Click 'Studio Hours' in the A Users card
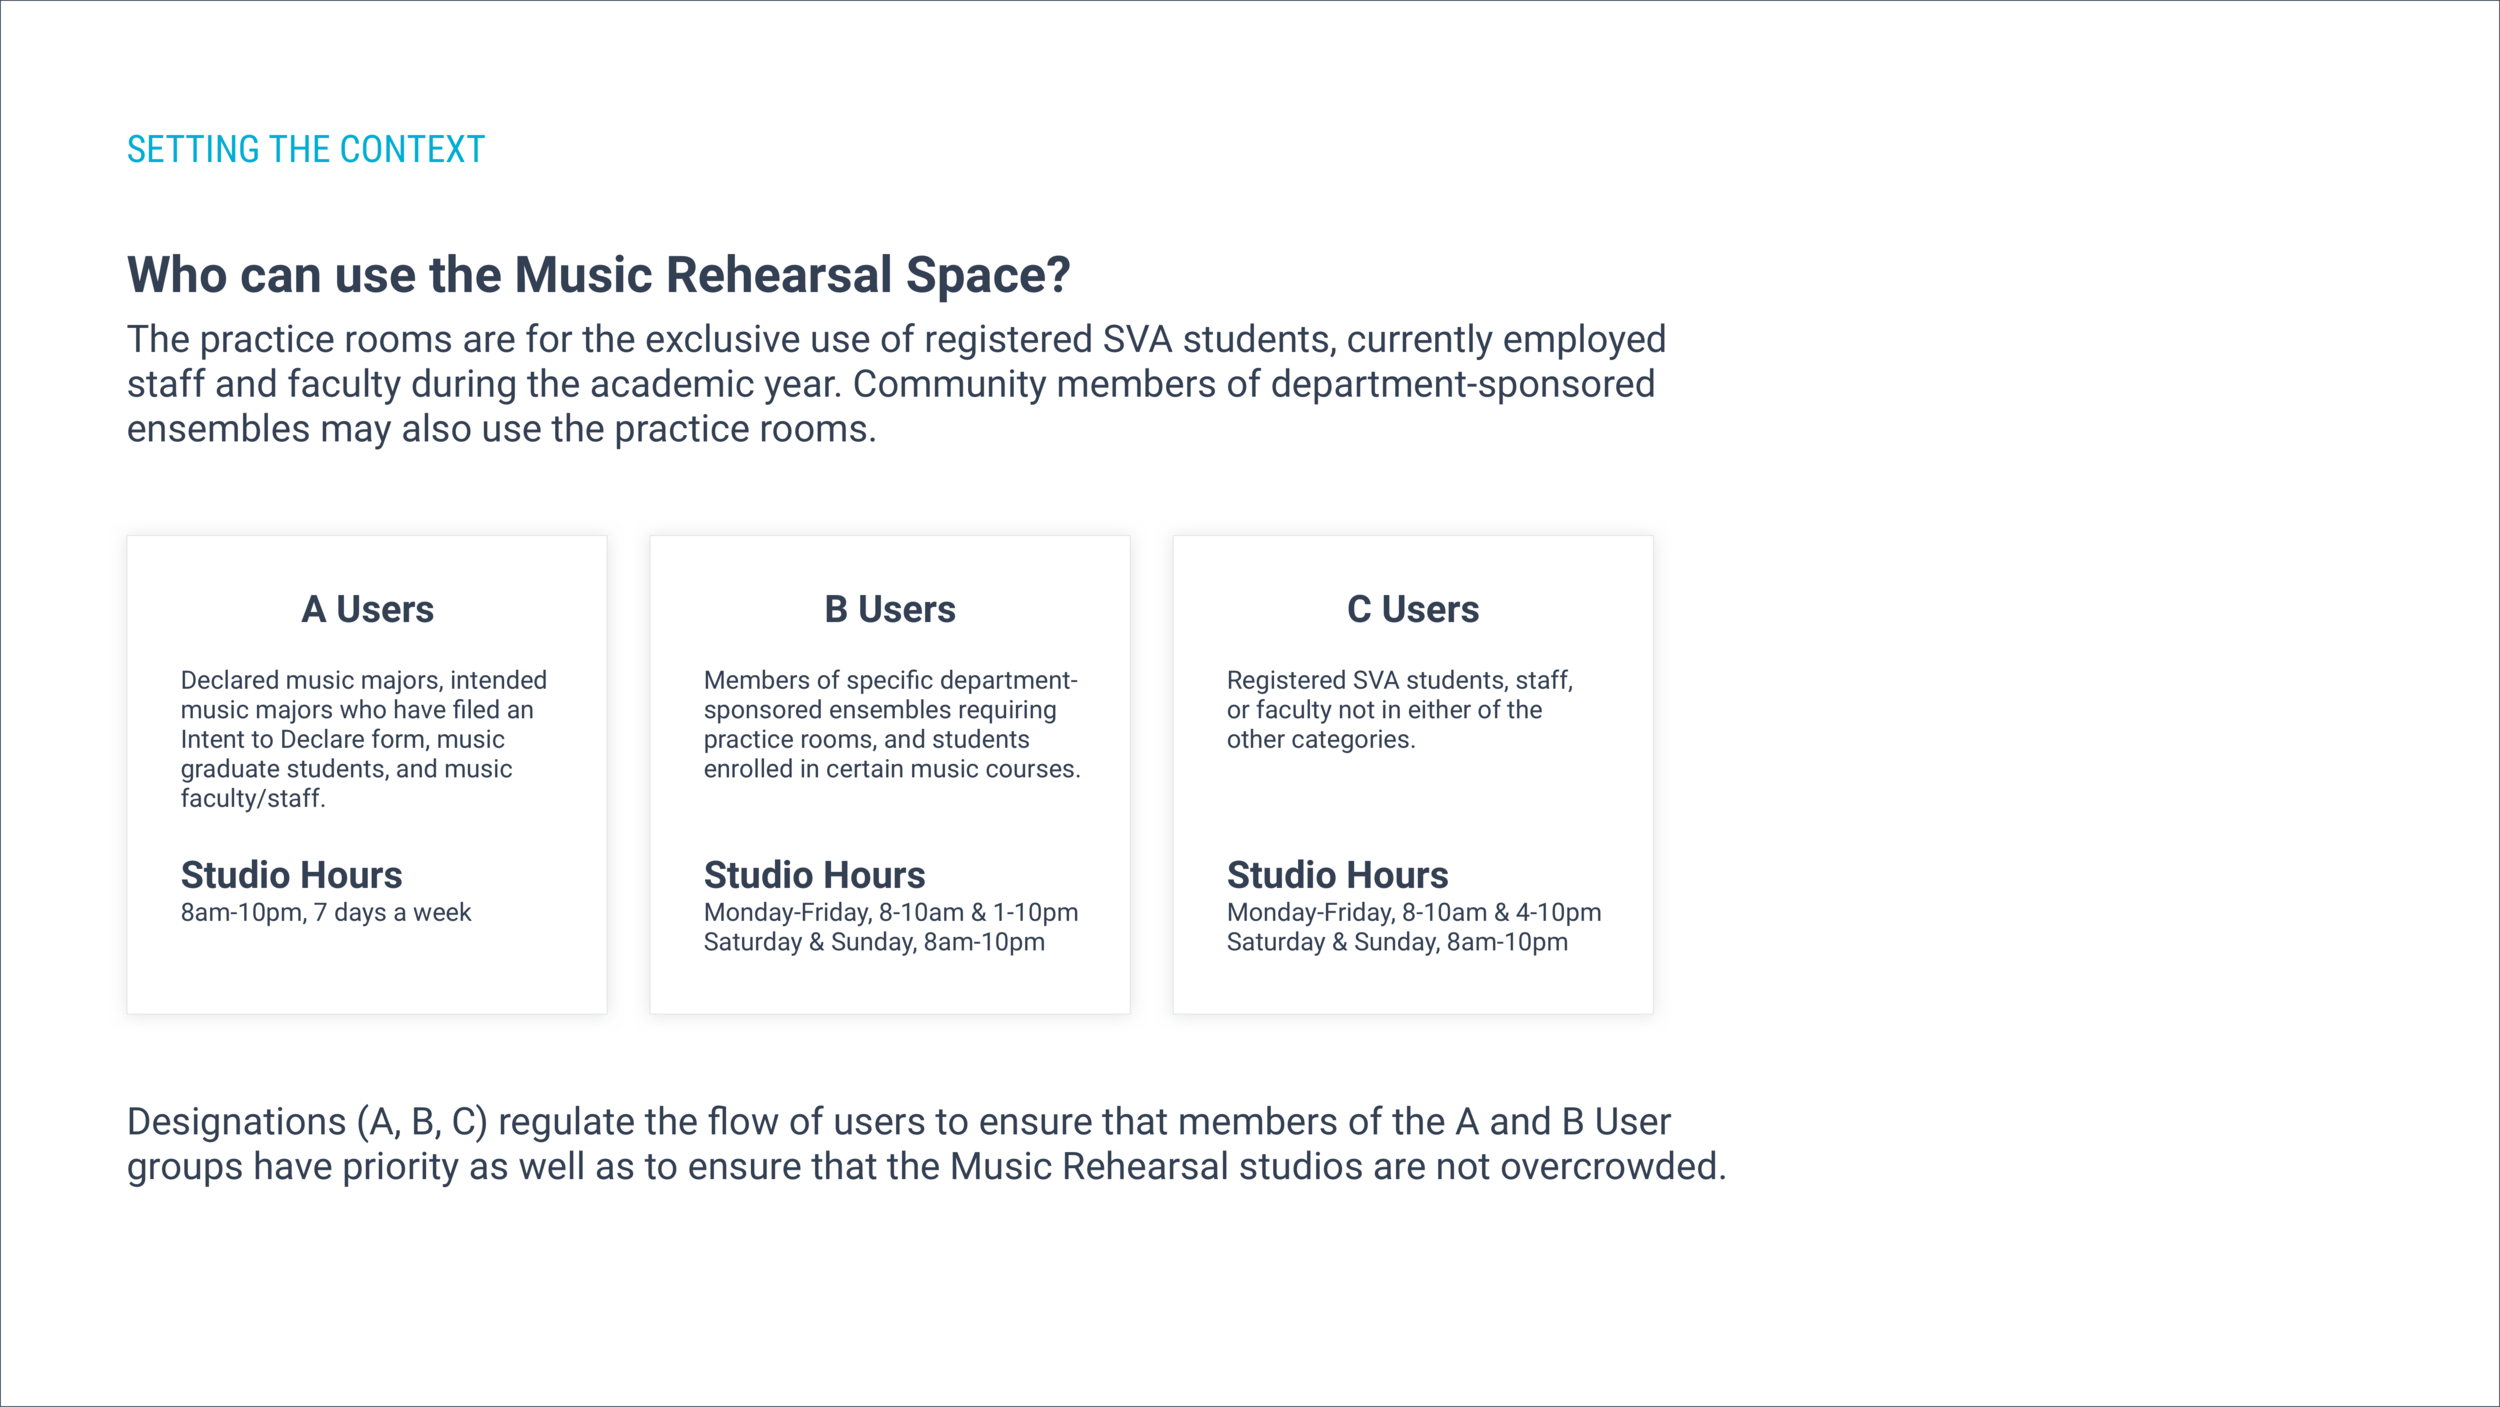Viewport: 2500px width, 1407px height. click(291, 875)
